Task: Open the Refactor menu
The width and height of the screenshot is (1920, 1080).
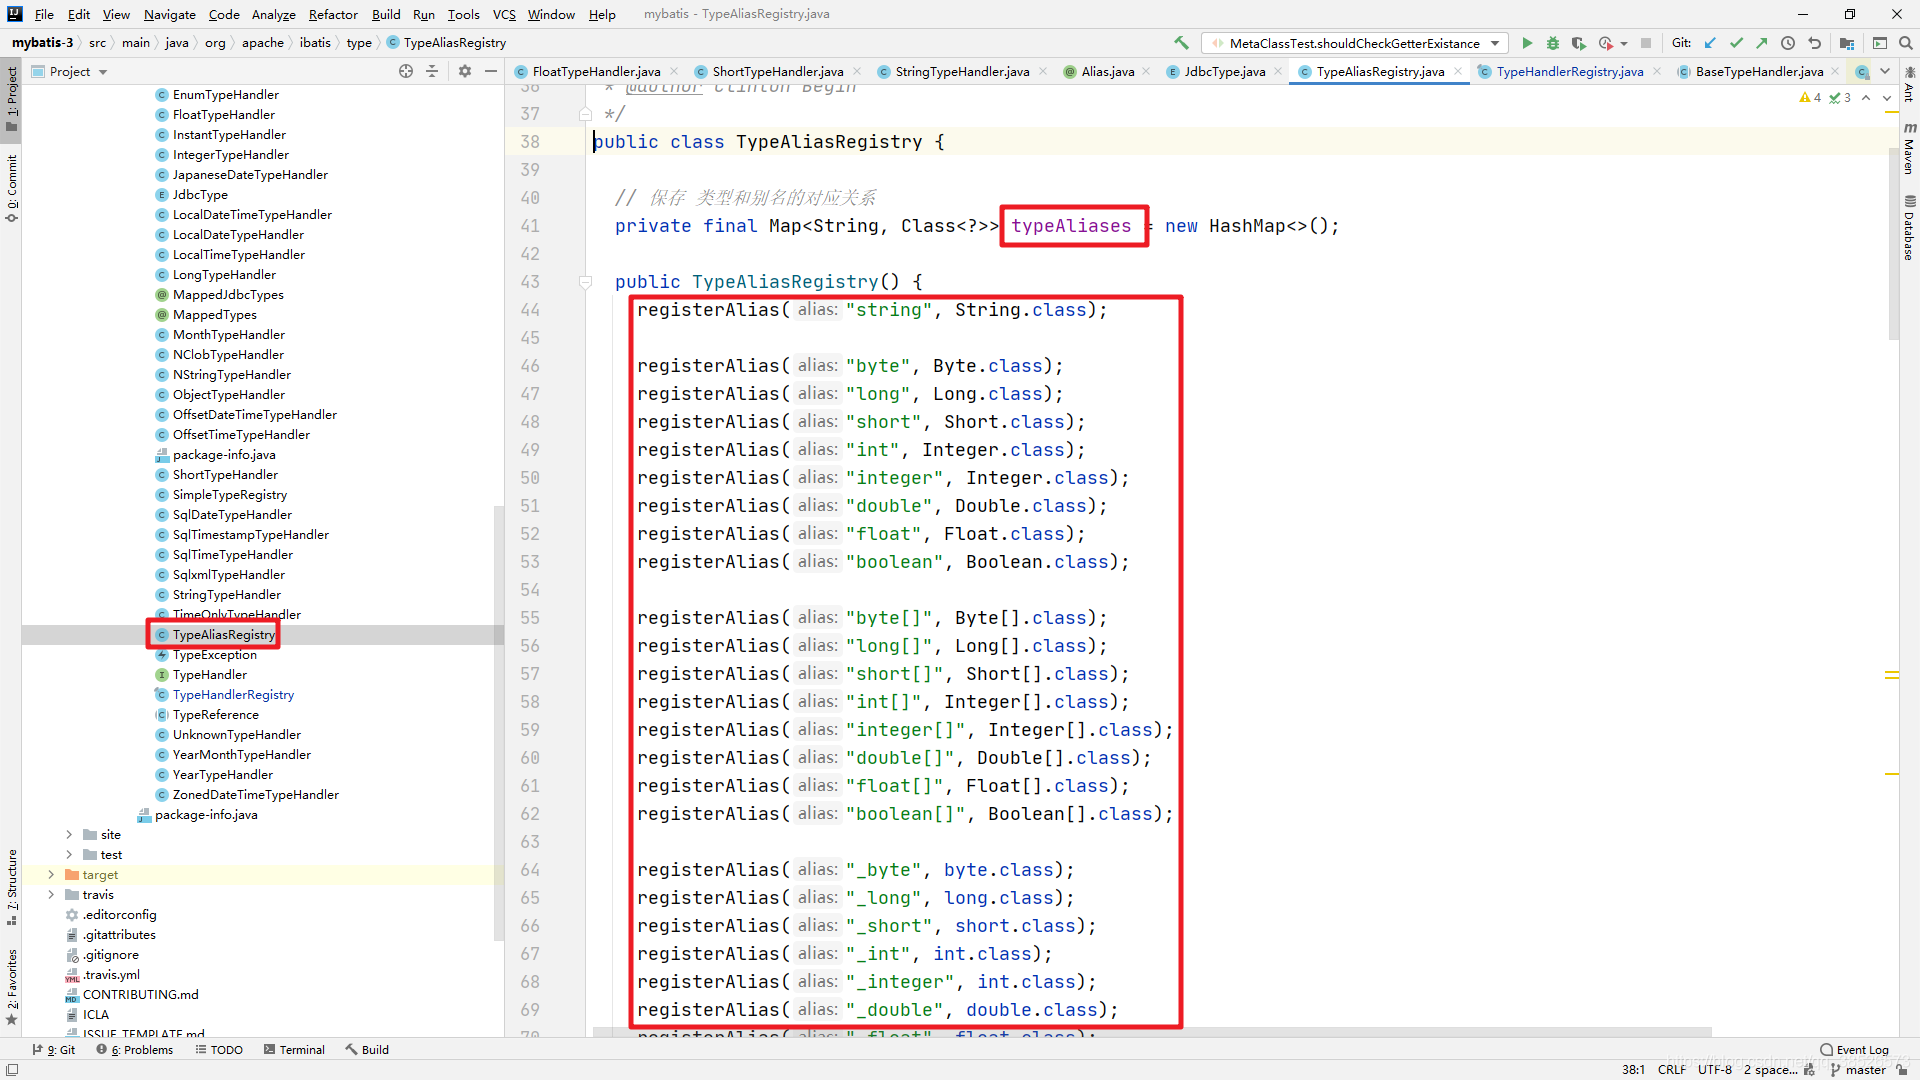Action: pyautogui.click(x=332, y=14)
